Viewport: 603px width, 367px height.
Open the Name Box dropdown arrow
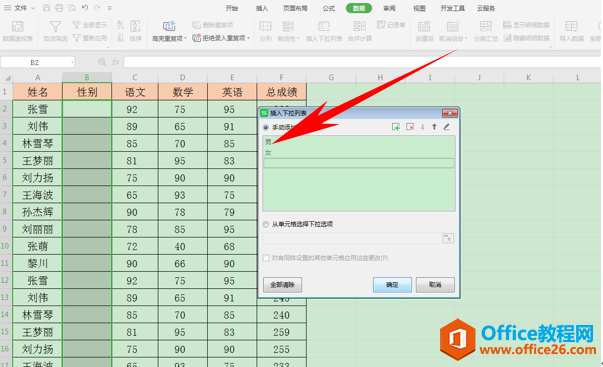tap(72, 62)
